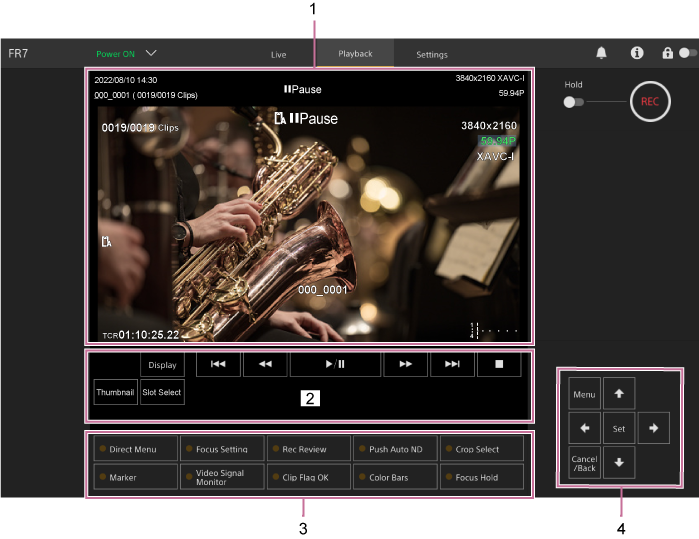699x539 pixels.
Task: Click the REC record button
Action: [x=650, y=102]
